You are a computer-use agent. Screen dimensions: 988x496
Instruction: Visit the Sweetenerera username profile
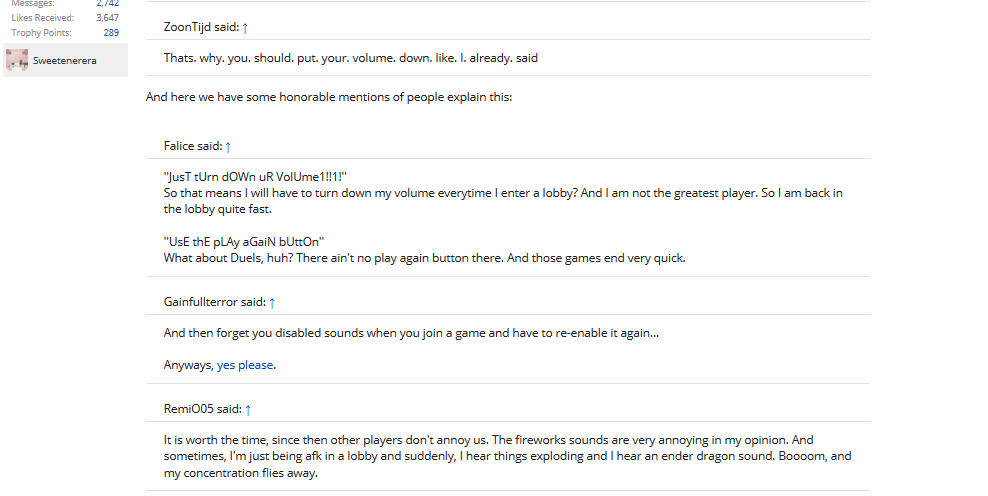point(65,61)
